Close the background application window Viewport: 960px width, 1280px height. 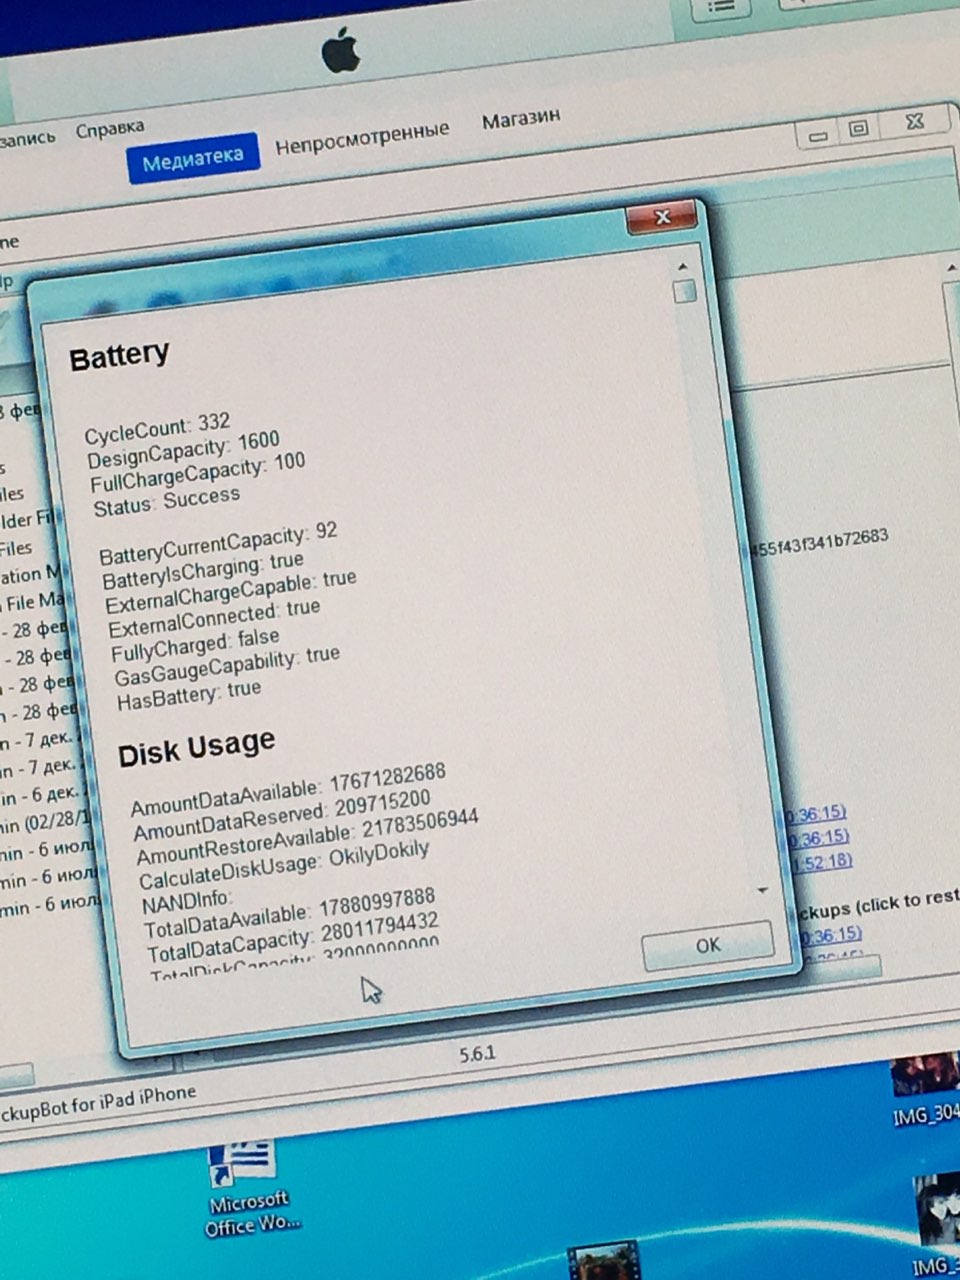click(x=913, y=120)
